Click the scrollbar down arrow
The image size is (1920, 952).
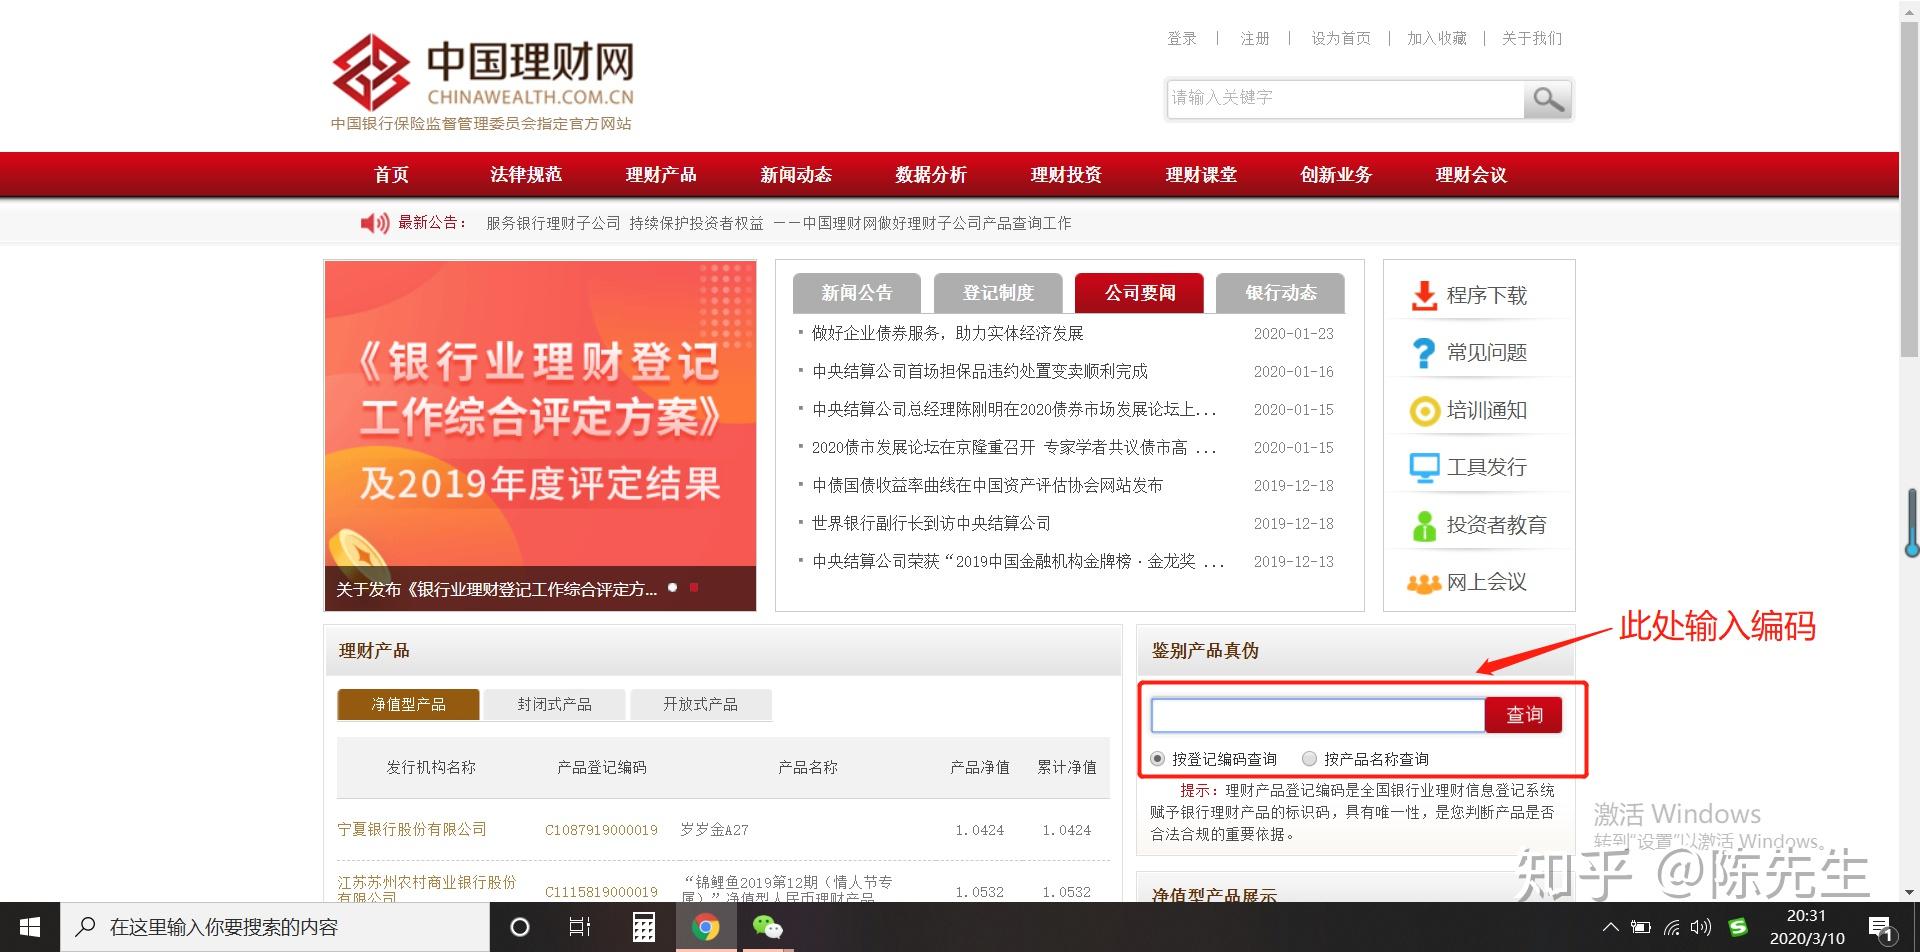pos(1909,892)
